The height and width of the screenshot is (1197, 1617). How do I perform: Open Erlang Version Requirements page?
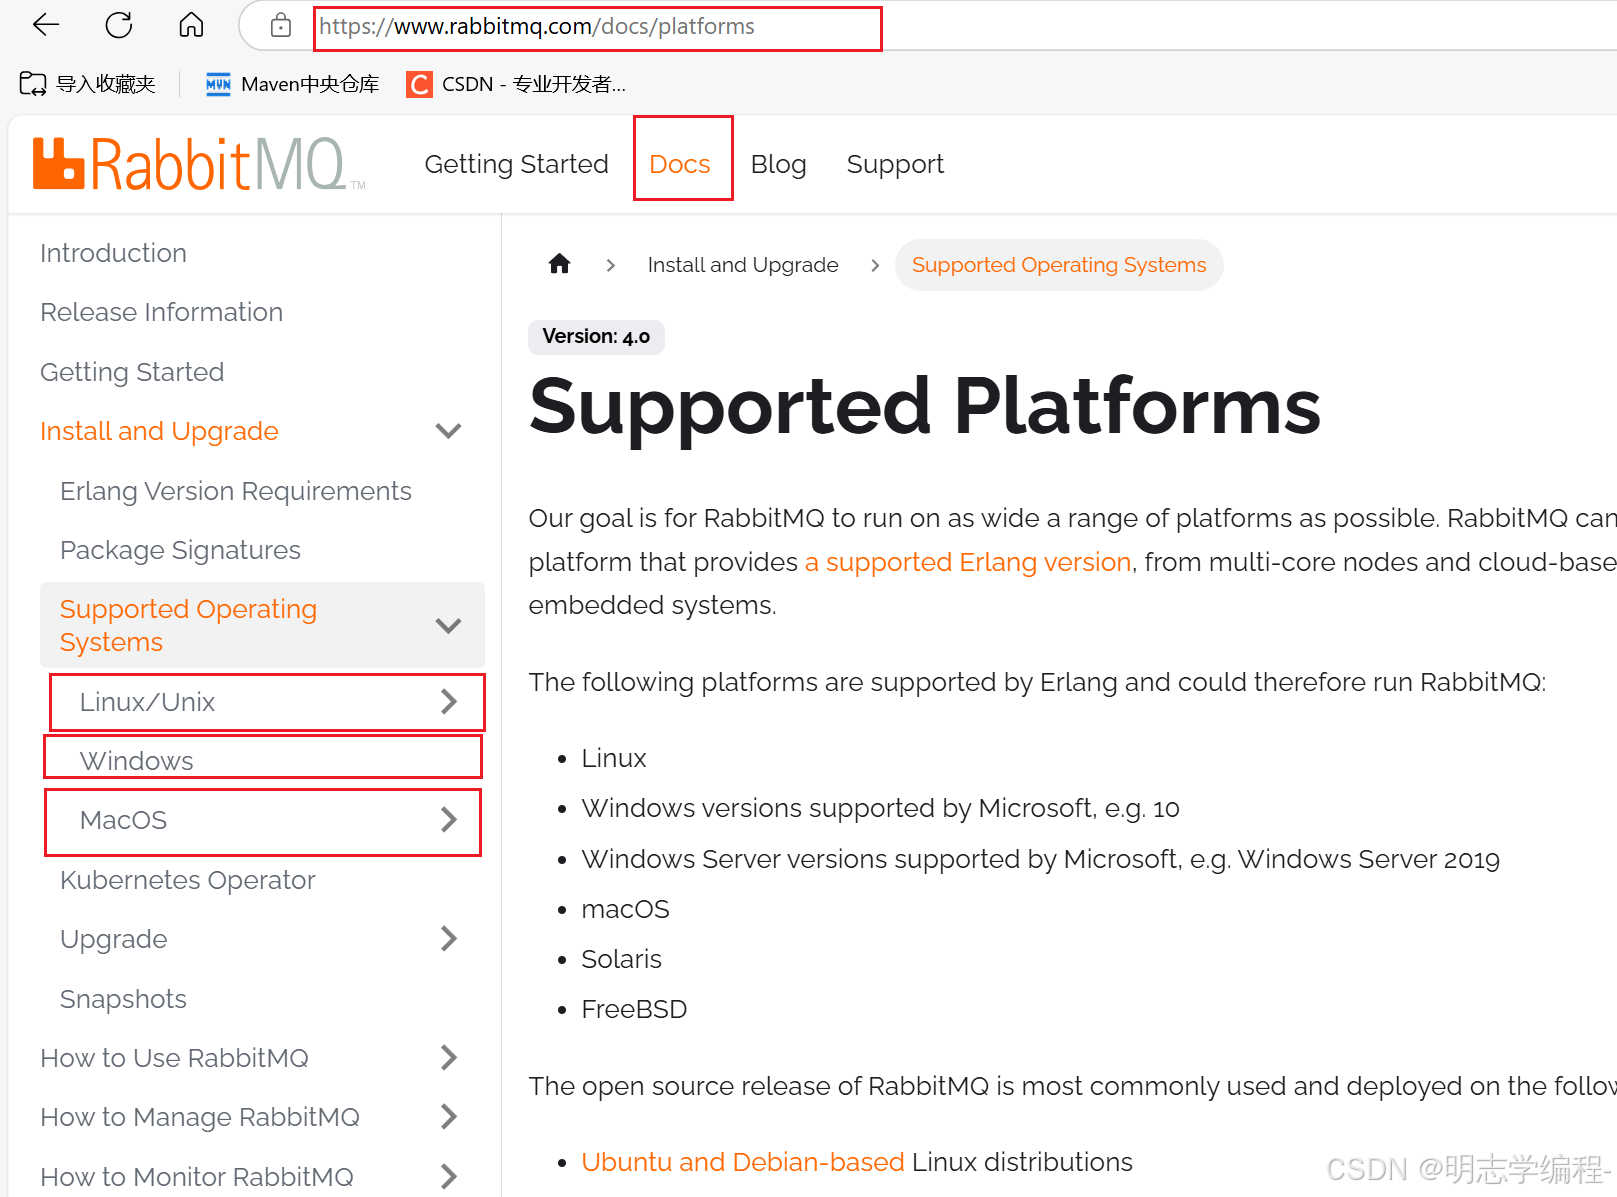[235, 491]
